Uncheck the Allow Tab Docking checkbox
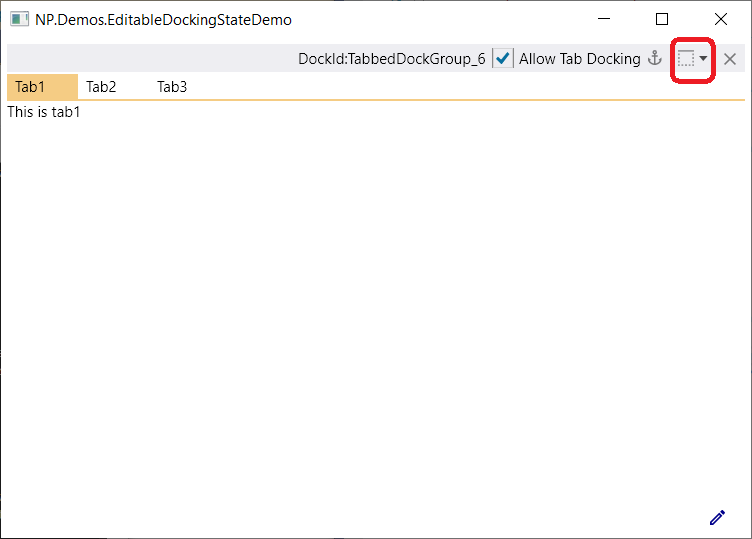 [503, 59]
